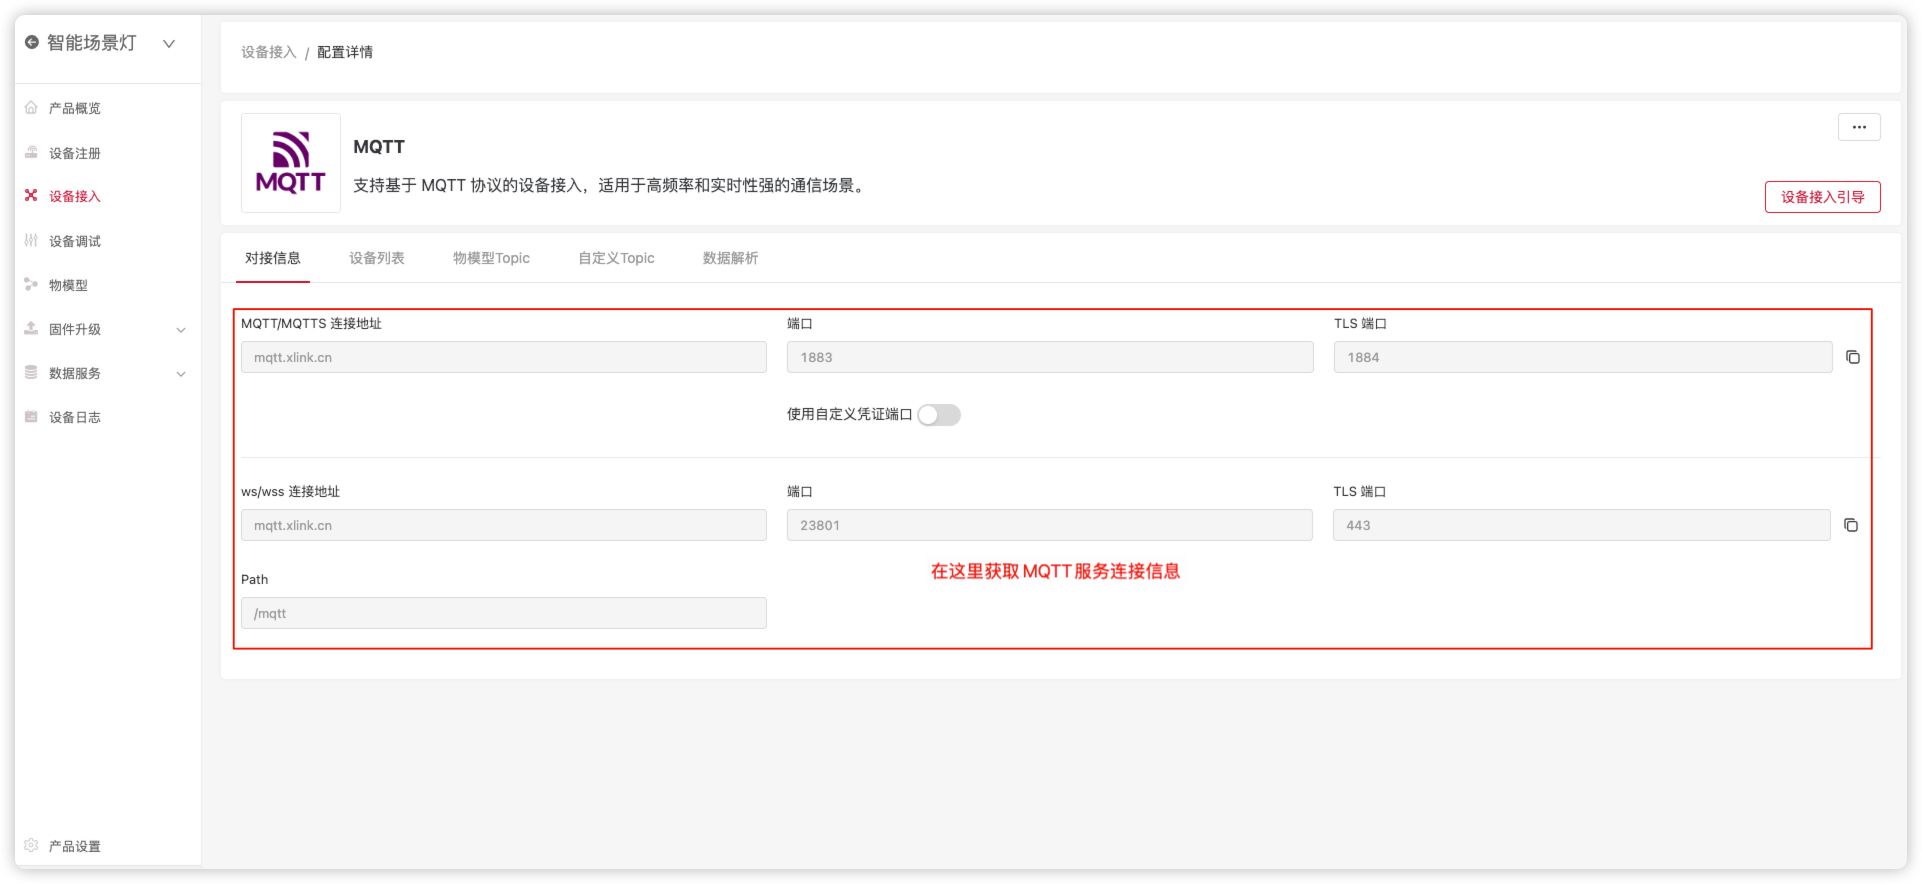Expand the 智能场景灯 product dropdown

pyautogui.click(x=169, y=44)
